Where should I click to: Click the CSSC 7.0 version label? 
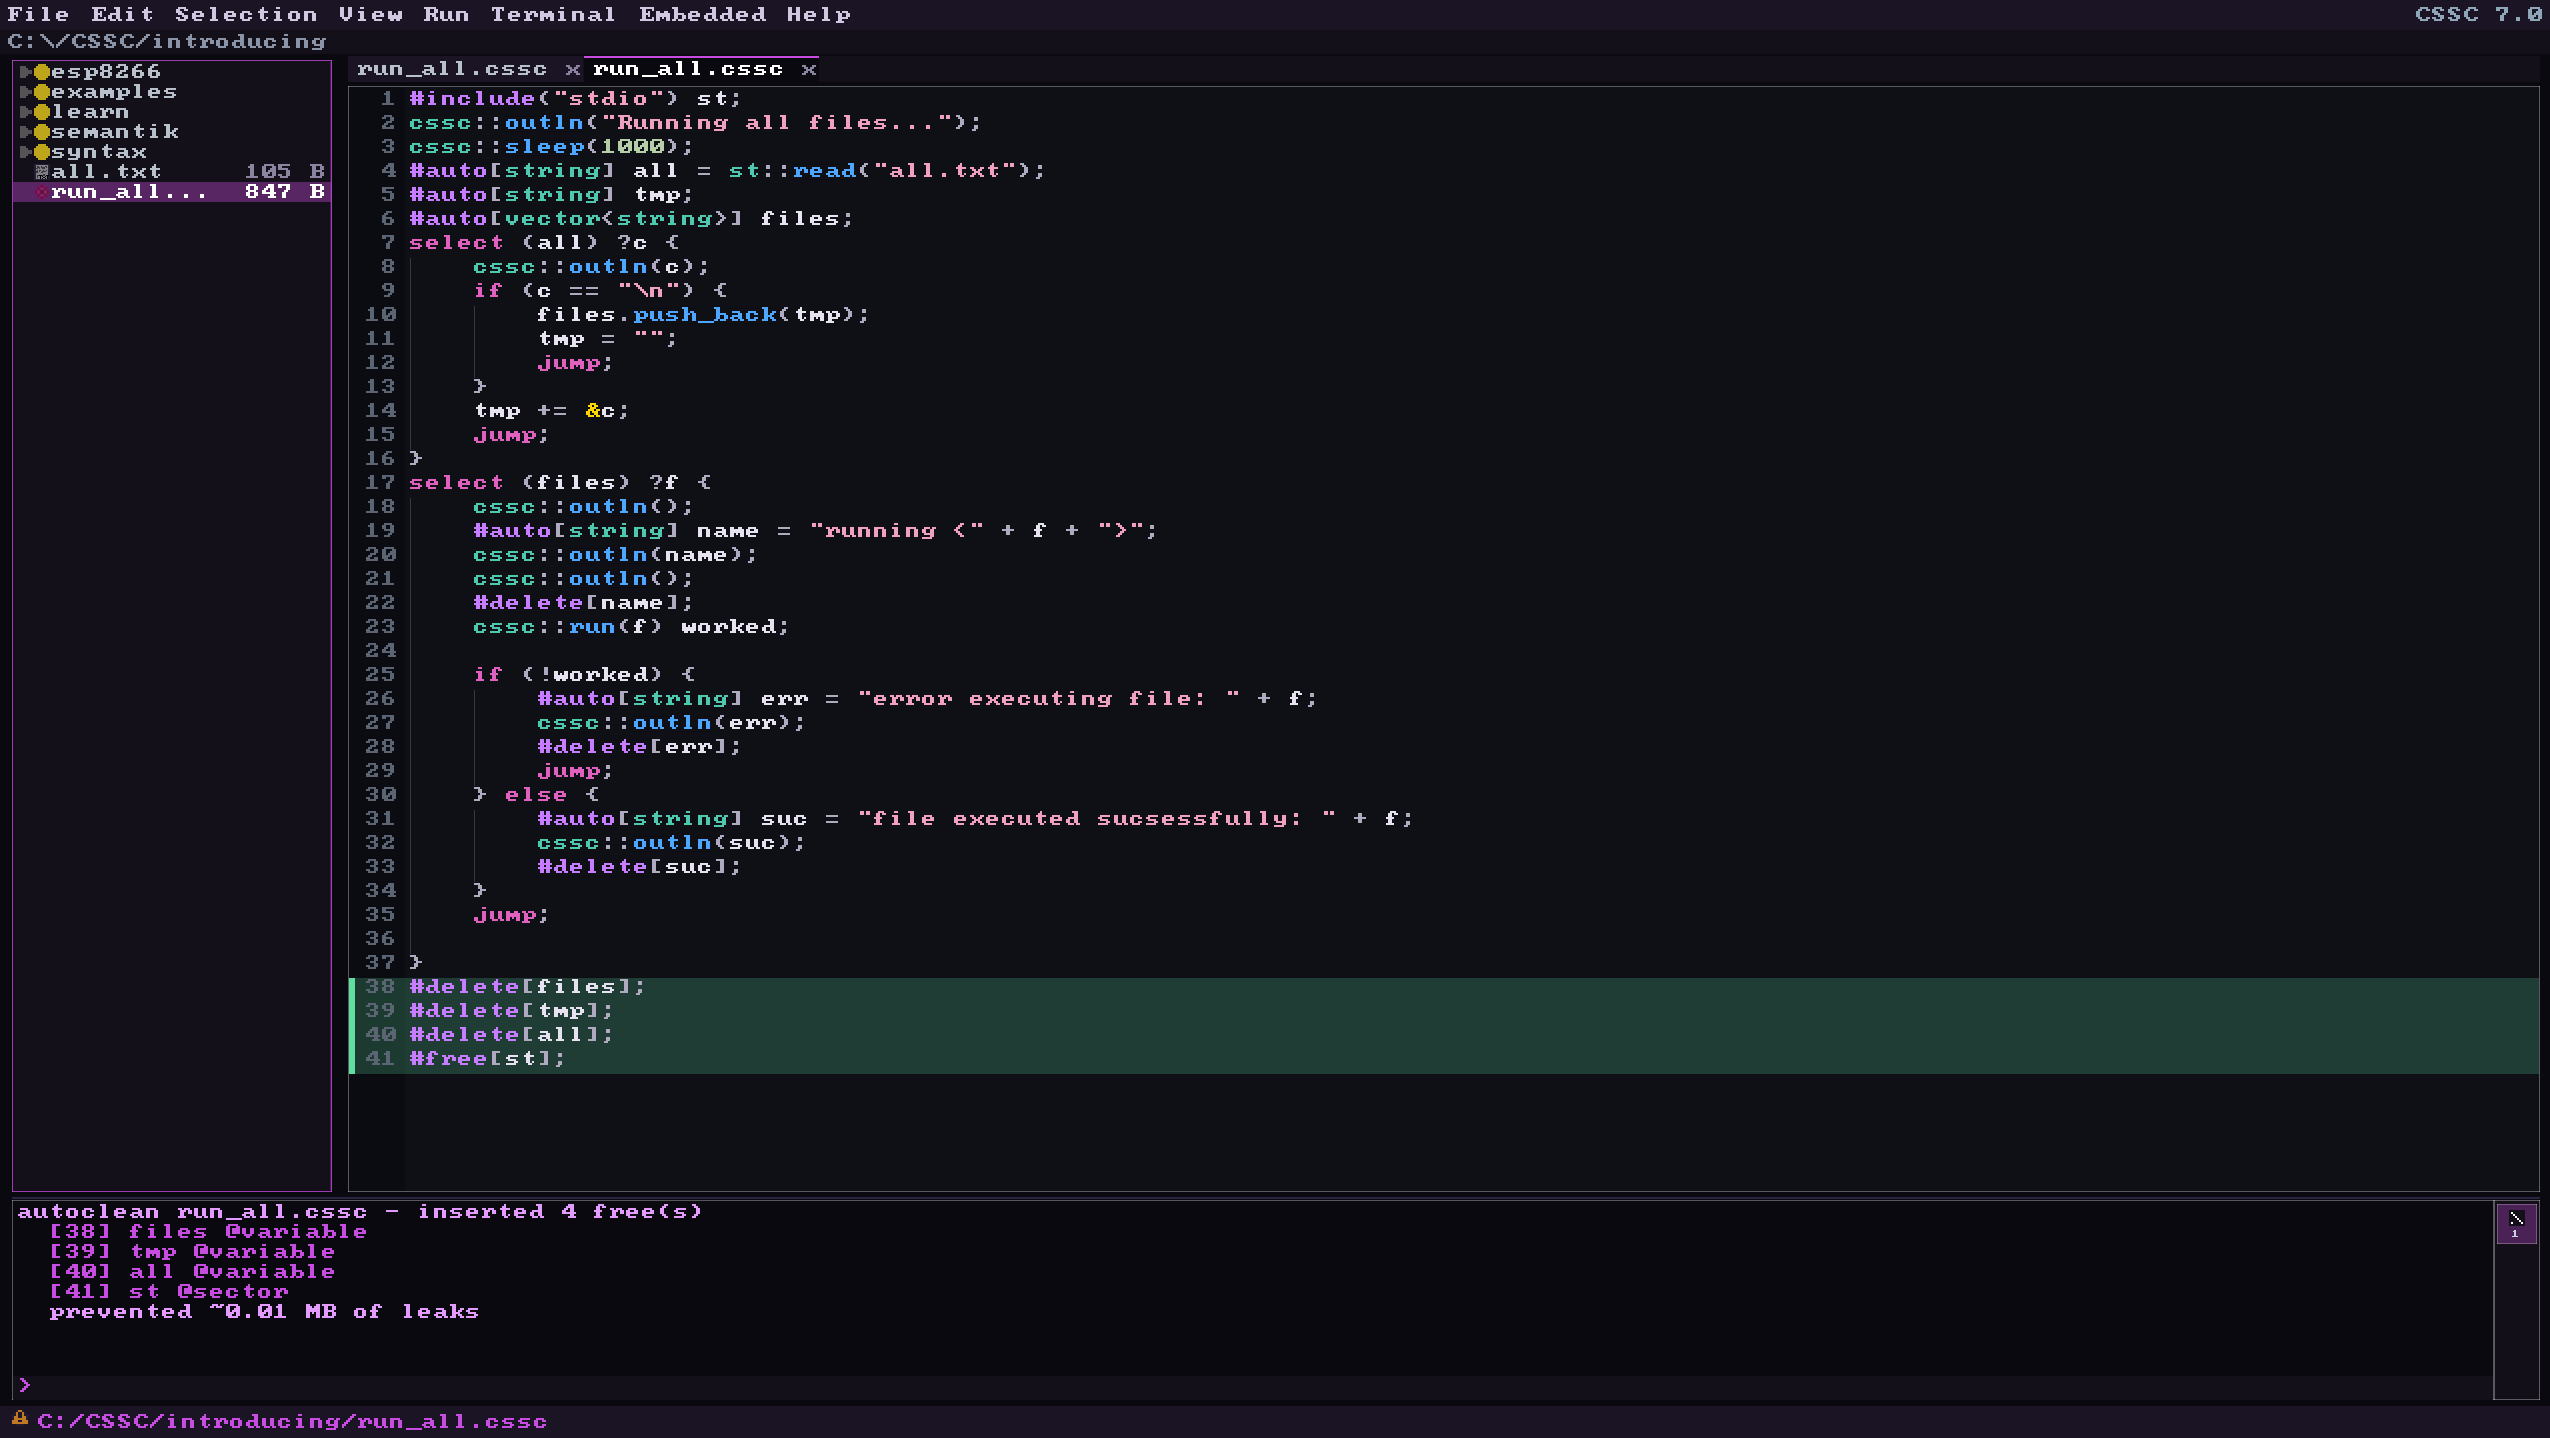2478,14
